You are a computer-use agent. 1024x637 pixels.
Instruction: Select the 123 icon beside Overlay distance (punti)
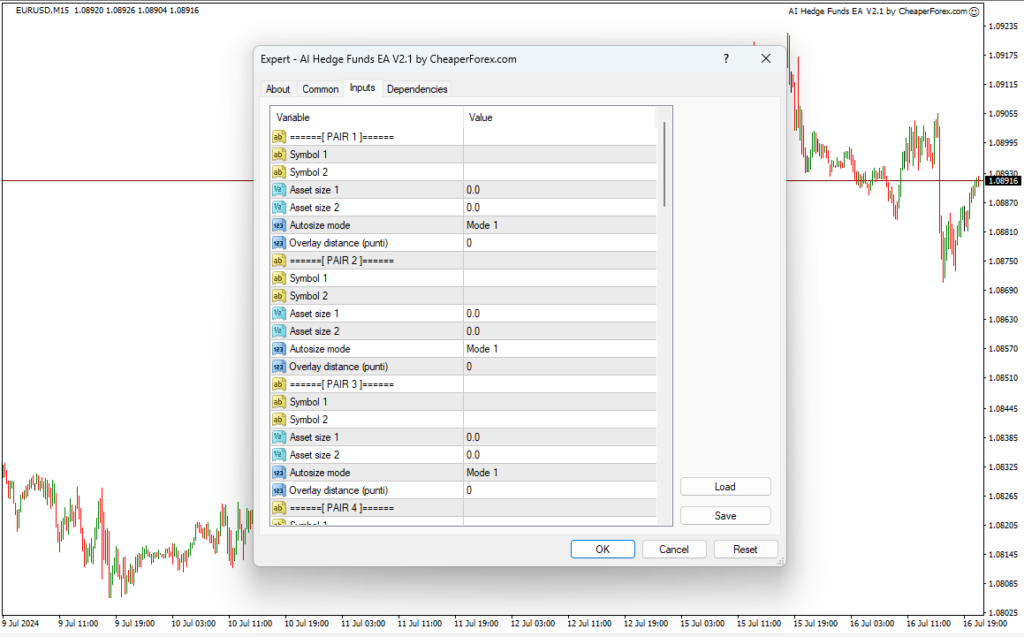coord(278,243)
